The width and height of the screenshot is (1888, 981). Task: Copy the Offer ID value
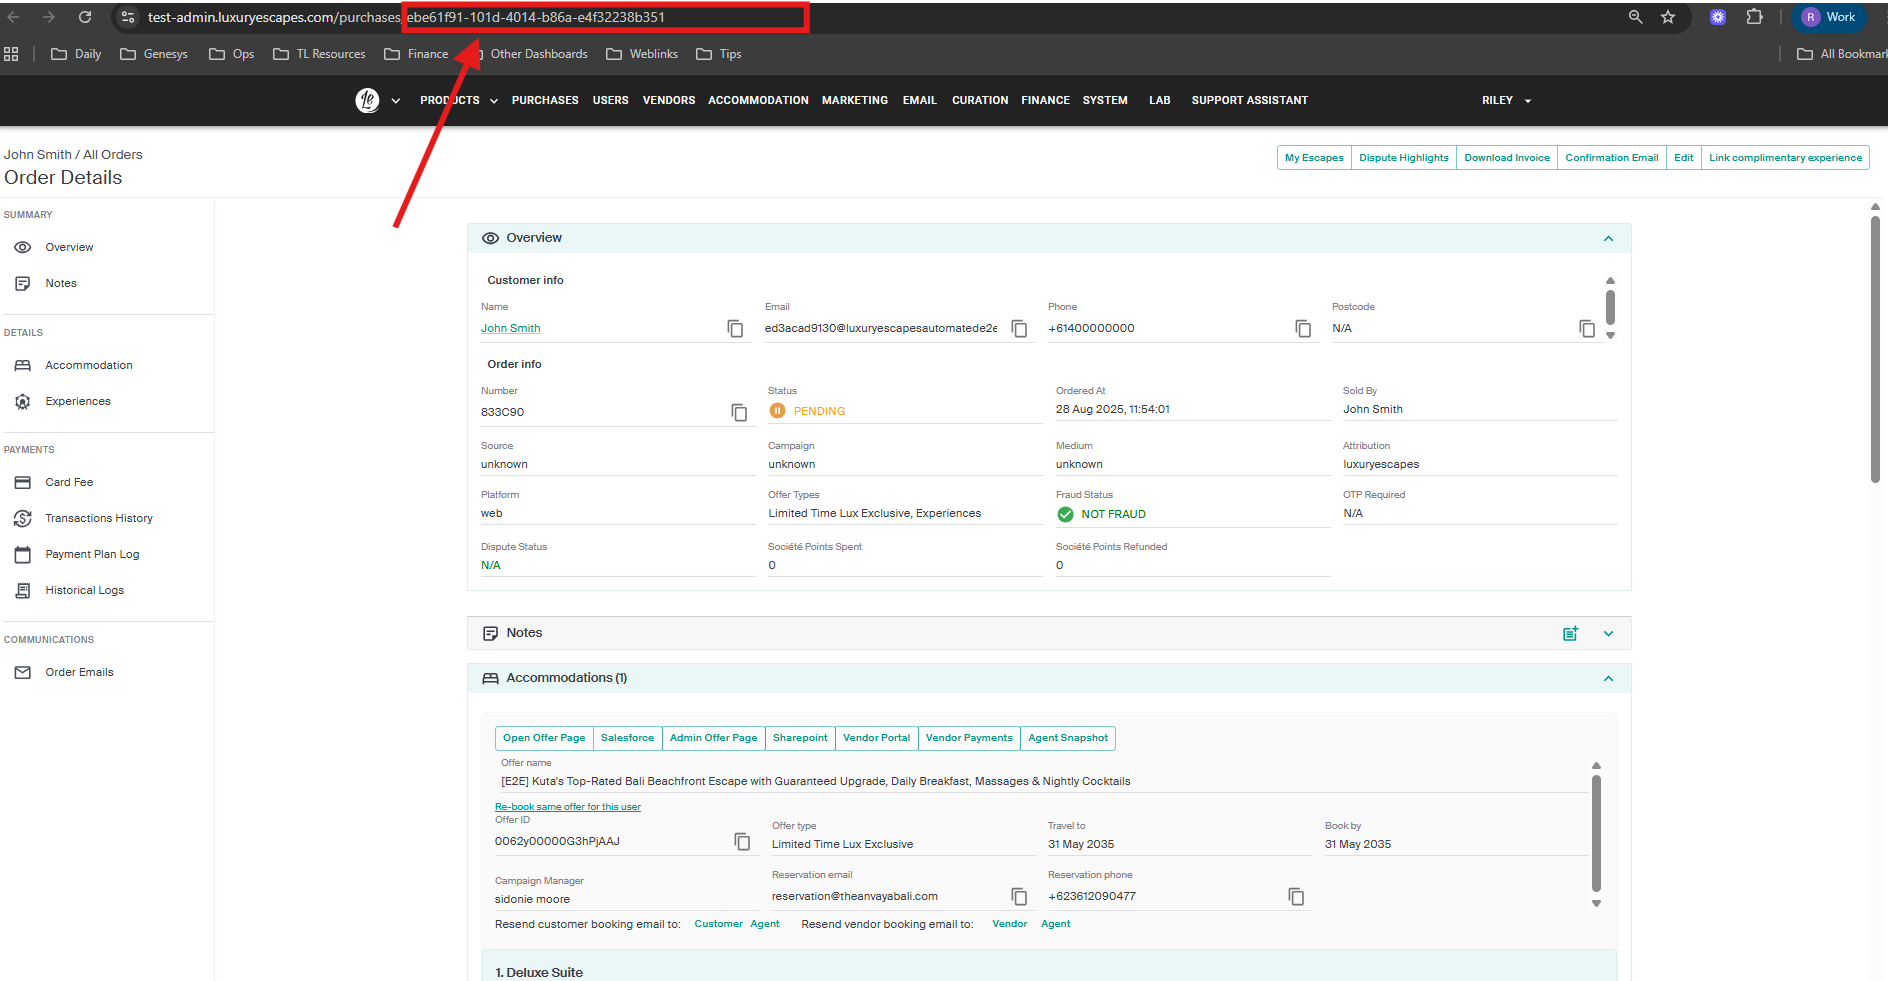point(742,842)
